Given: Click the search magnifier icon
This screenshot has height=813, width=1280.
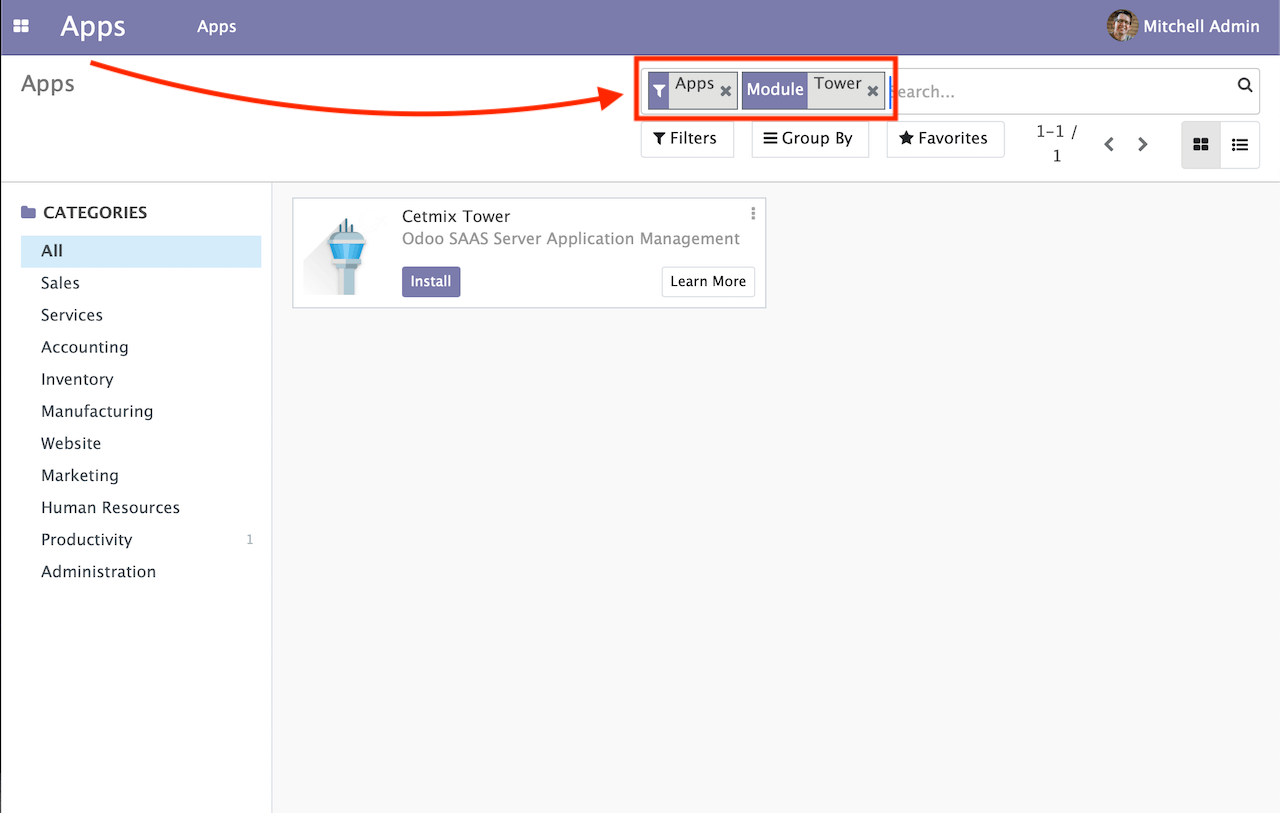Looking at the screenshot, I should click(x=1245, y=85).
